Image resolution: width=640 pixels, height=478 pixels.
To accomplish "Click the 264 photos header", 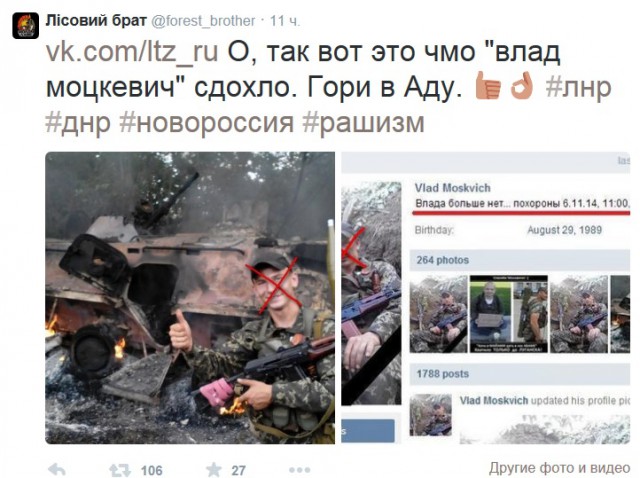I will tap(442, 260).
